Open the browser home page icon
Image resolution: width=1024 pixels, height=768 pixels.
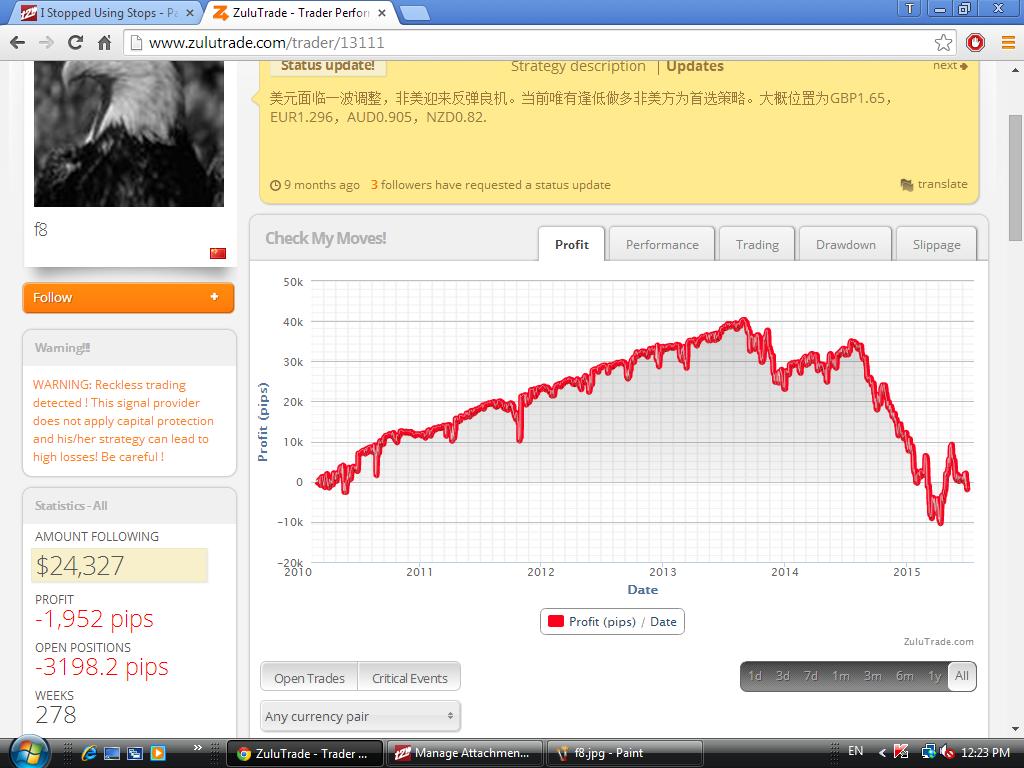[x=104, y=42]
